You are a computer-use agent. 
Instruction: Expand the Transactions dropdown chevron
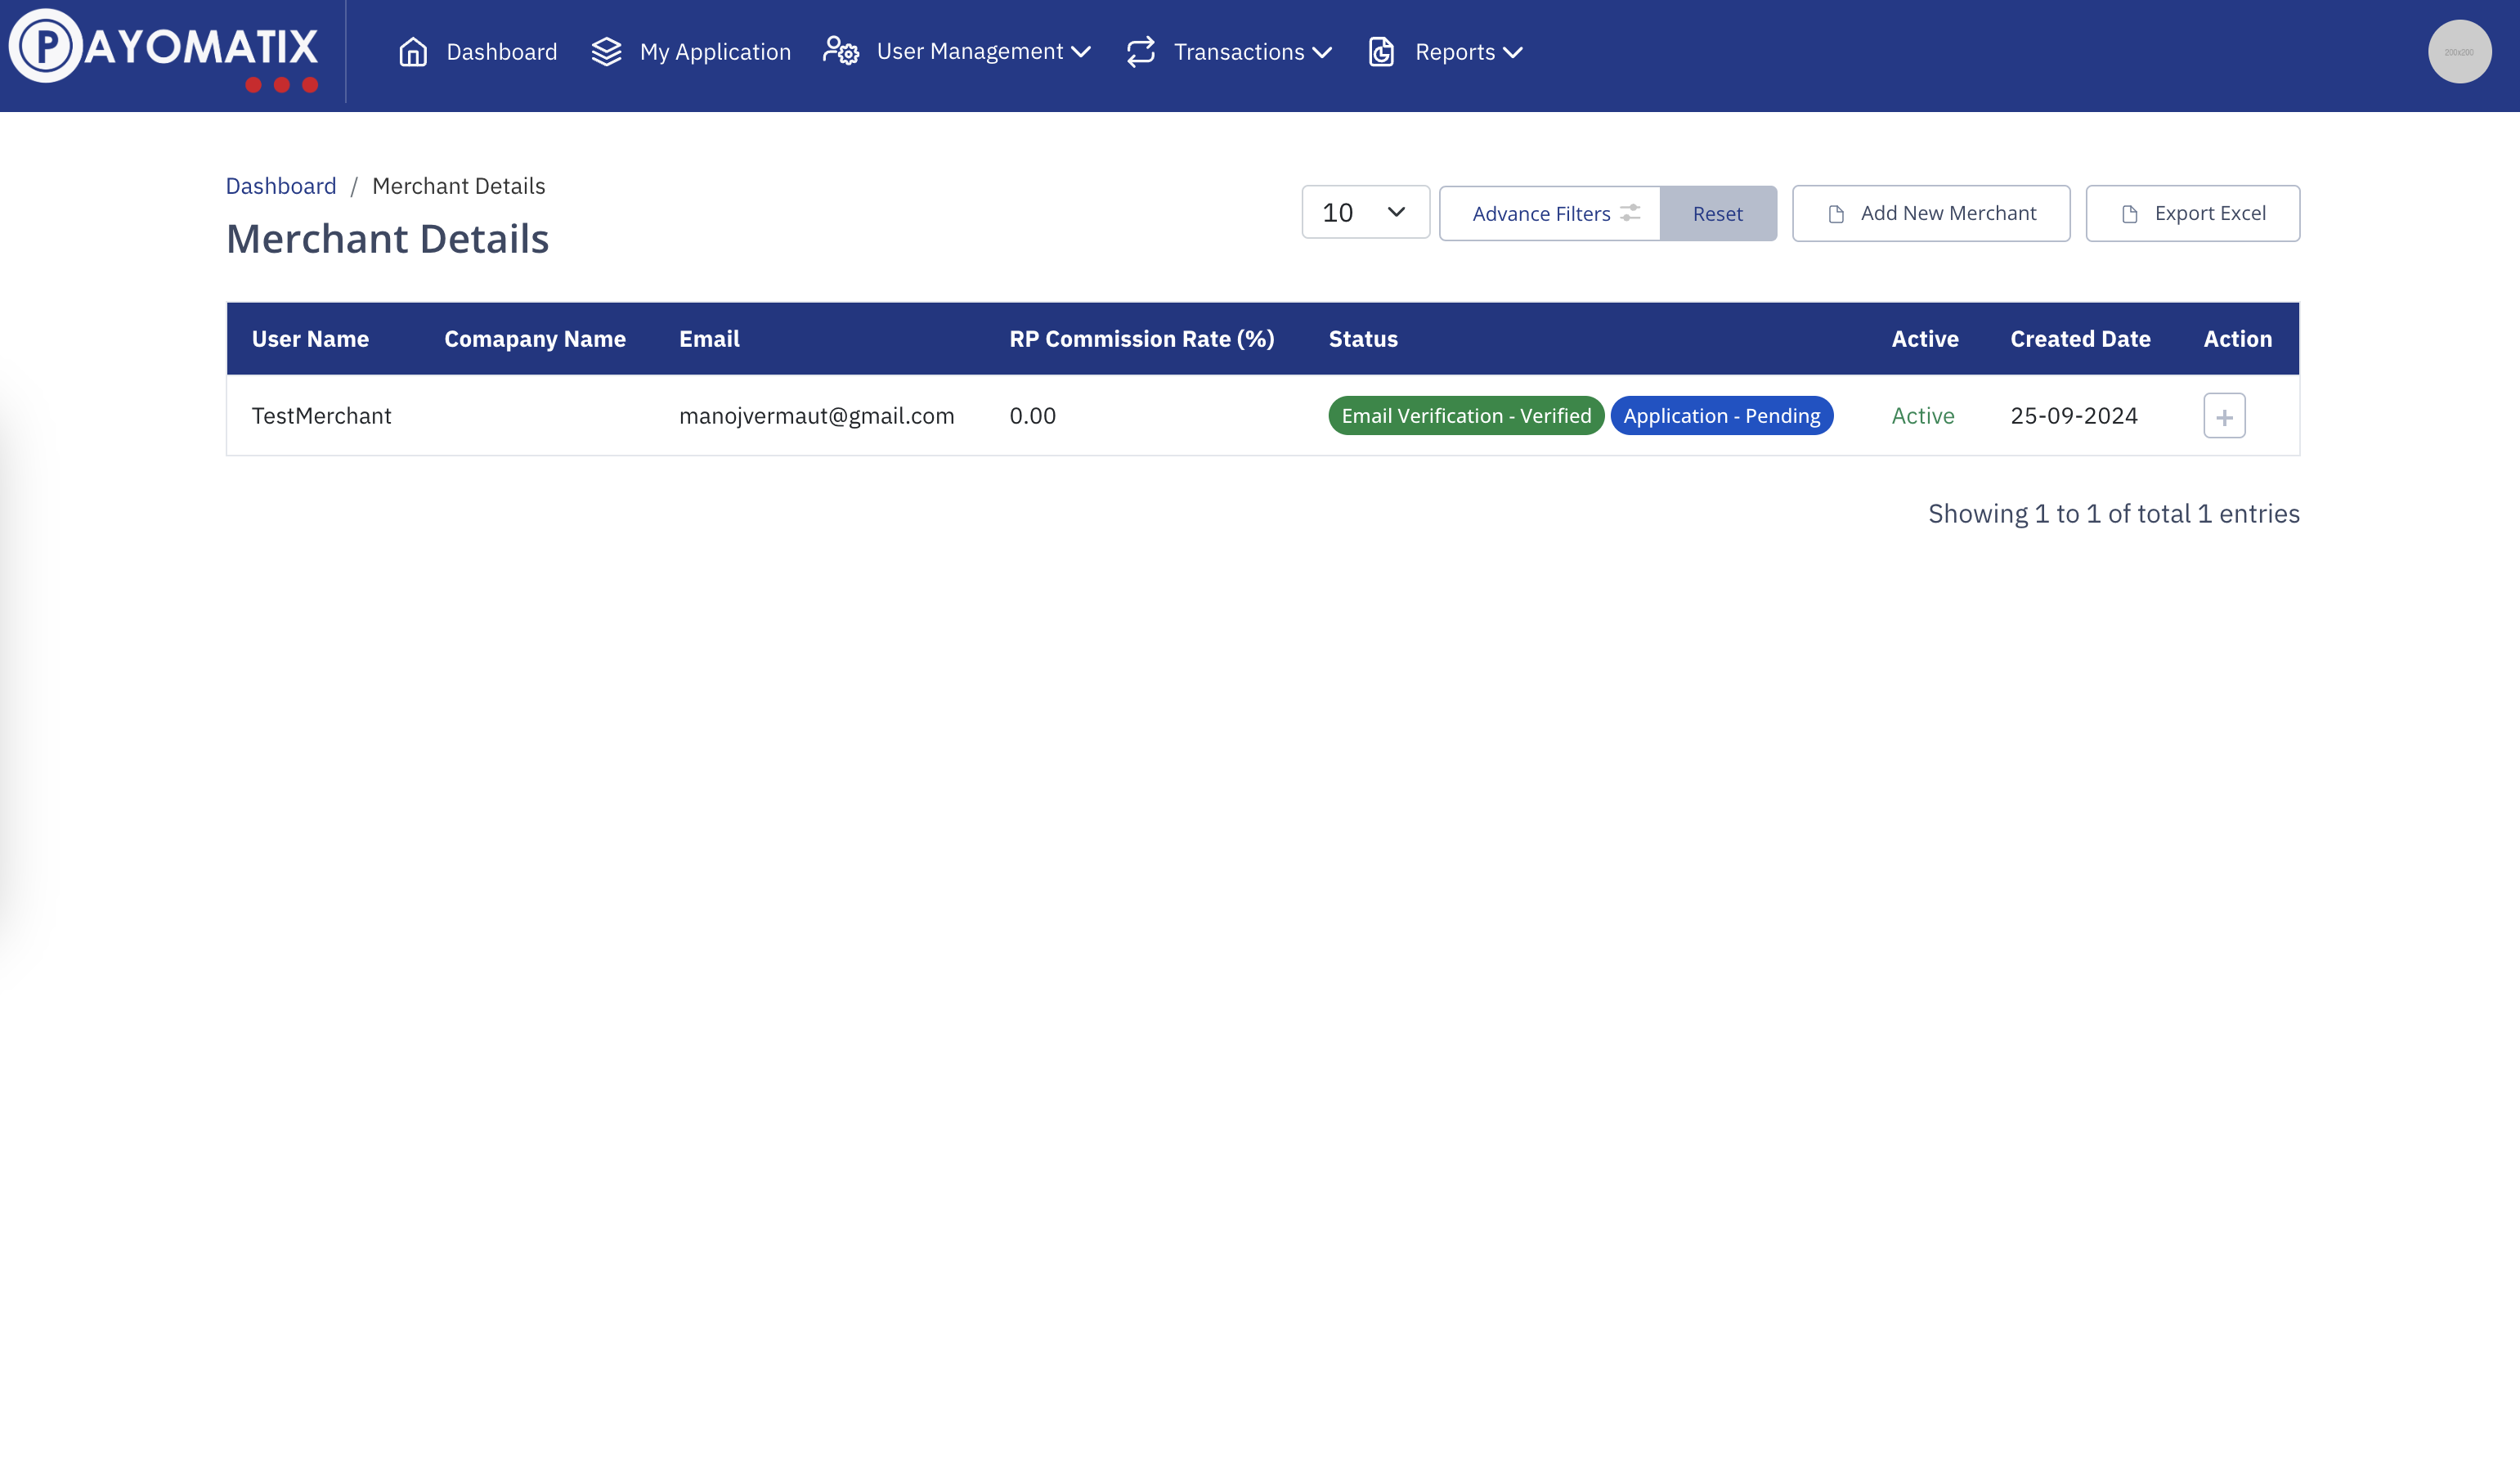point(1322,52)
